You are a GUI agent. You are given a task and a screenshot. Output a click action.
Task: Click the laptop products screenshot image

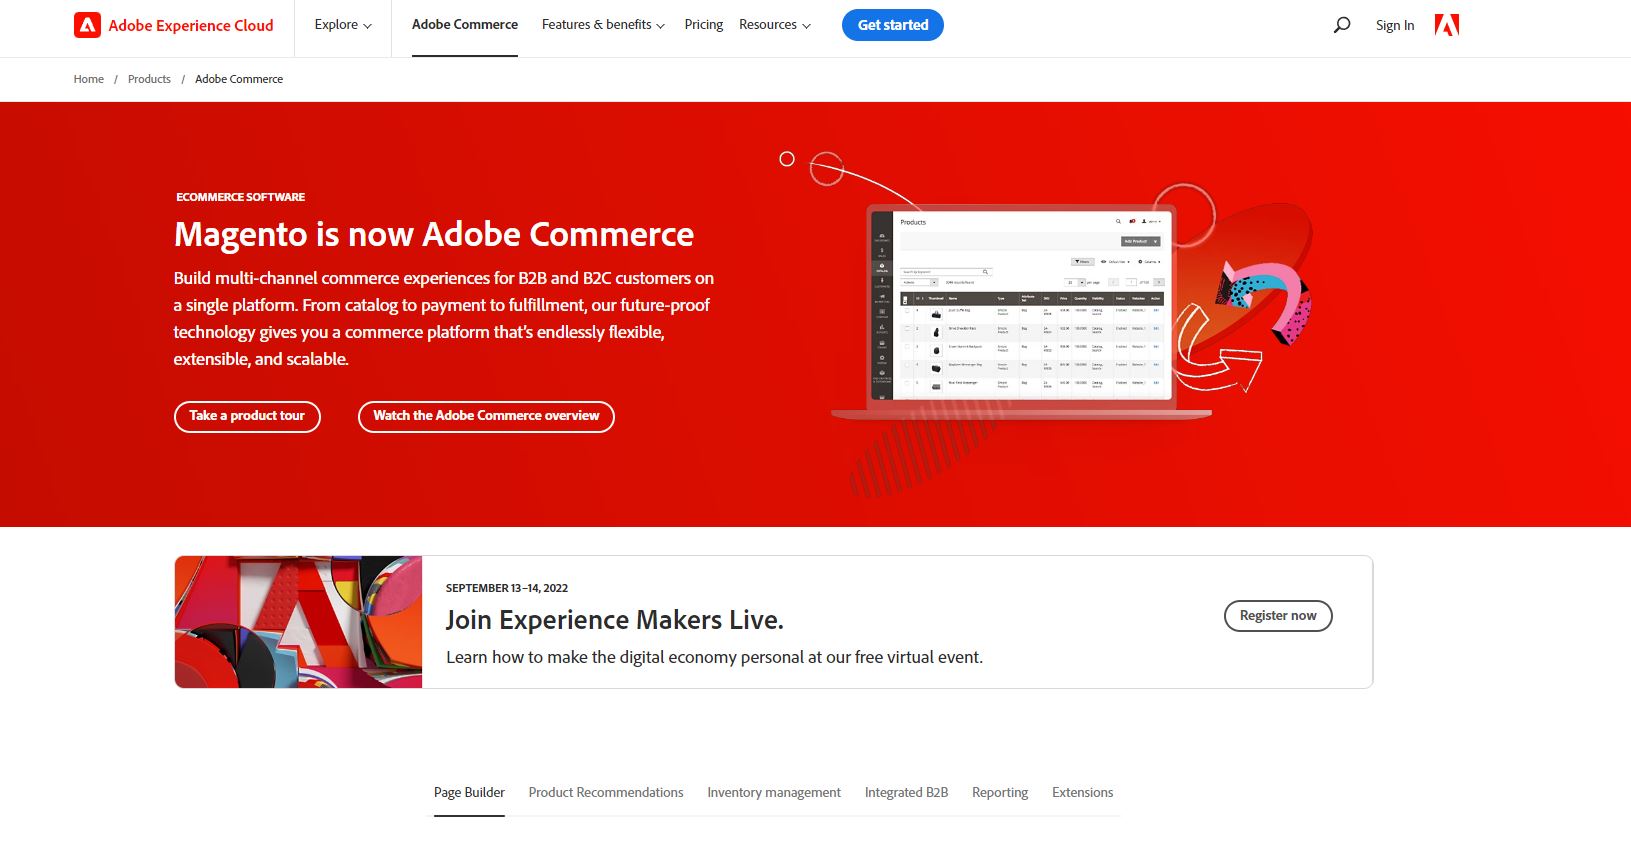pyautogui.click(x=1021, y=310)
